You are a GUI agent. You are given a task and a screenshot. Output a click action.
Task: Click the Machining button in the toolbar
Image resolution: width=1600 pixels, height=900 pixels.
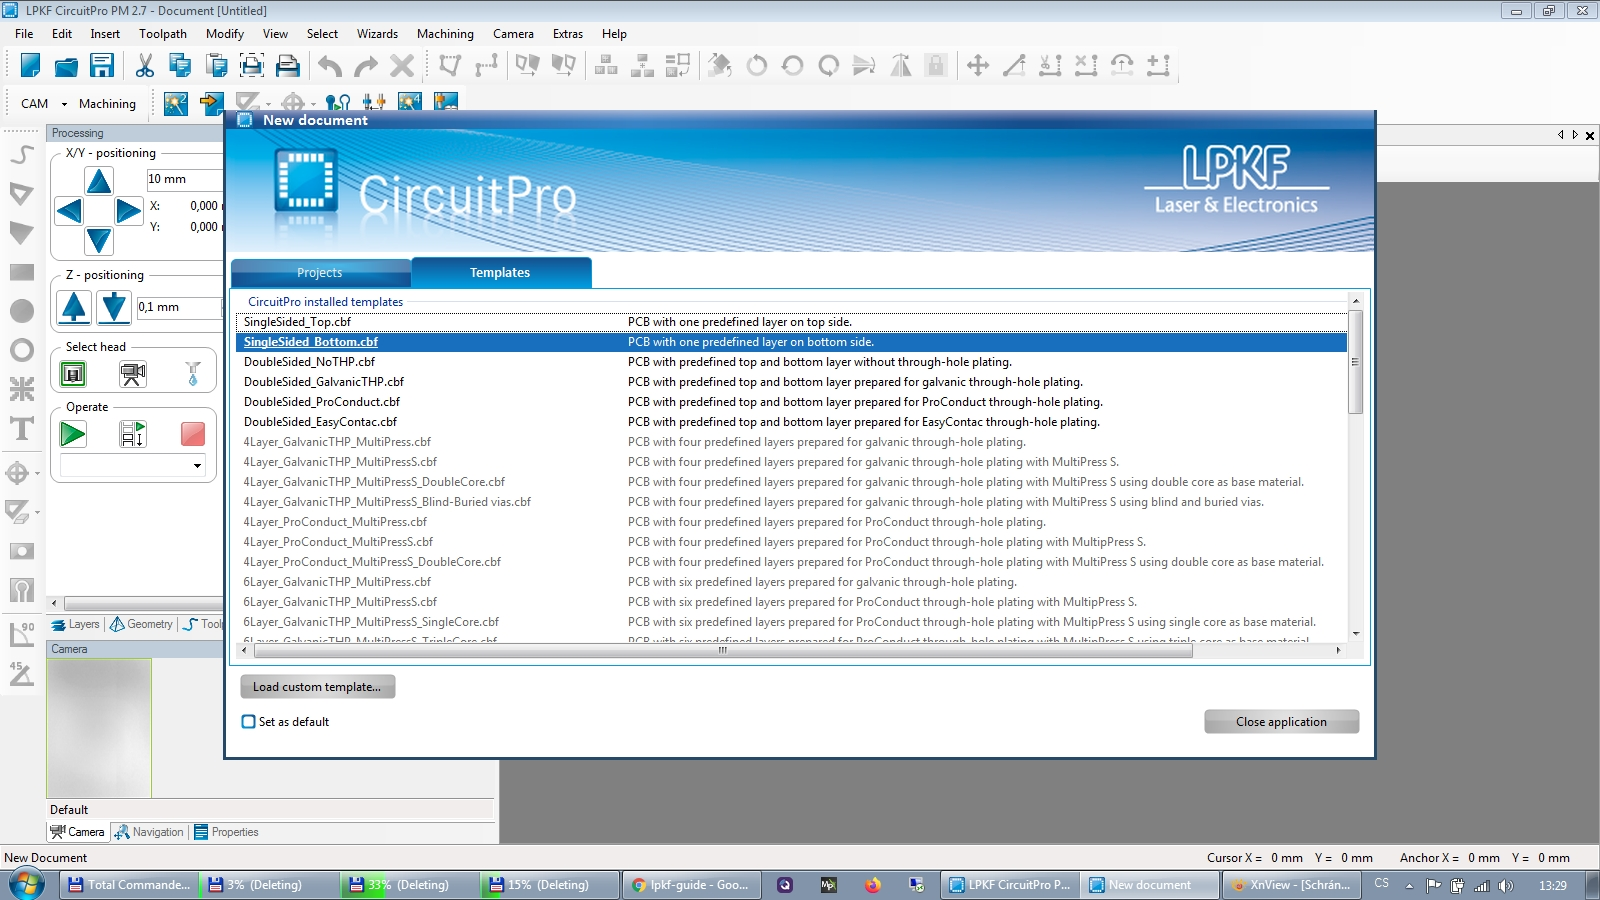(x=107, y=104)
